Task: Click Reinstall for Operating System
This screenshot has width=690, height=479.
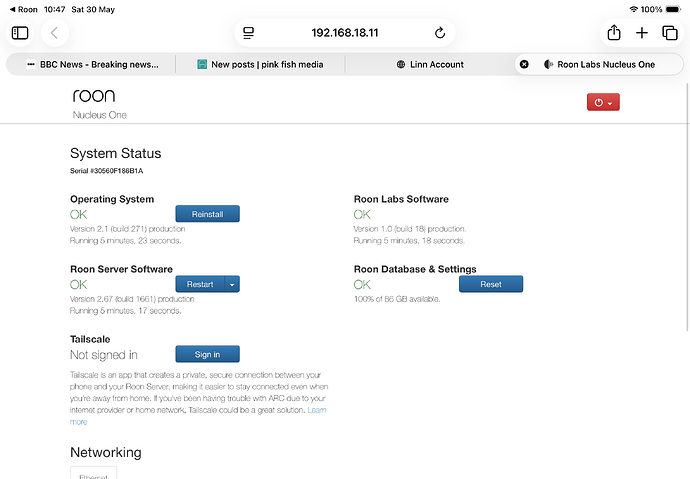Action: (x=207, y=214)
